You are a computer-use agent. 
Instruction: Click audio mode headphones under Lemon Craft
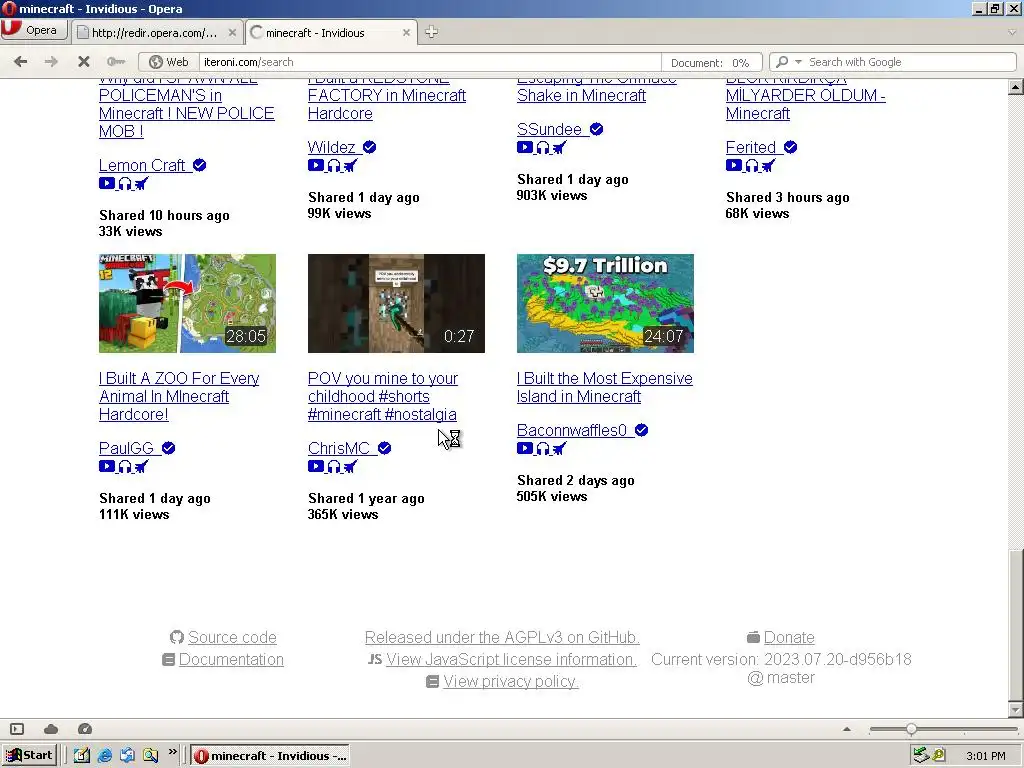[x=125, y=184]
